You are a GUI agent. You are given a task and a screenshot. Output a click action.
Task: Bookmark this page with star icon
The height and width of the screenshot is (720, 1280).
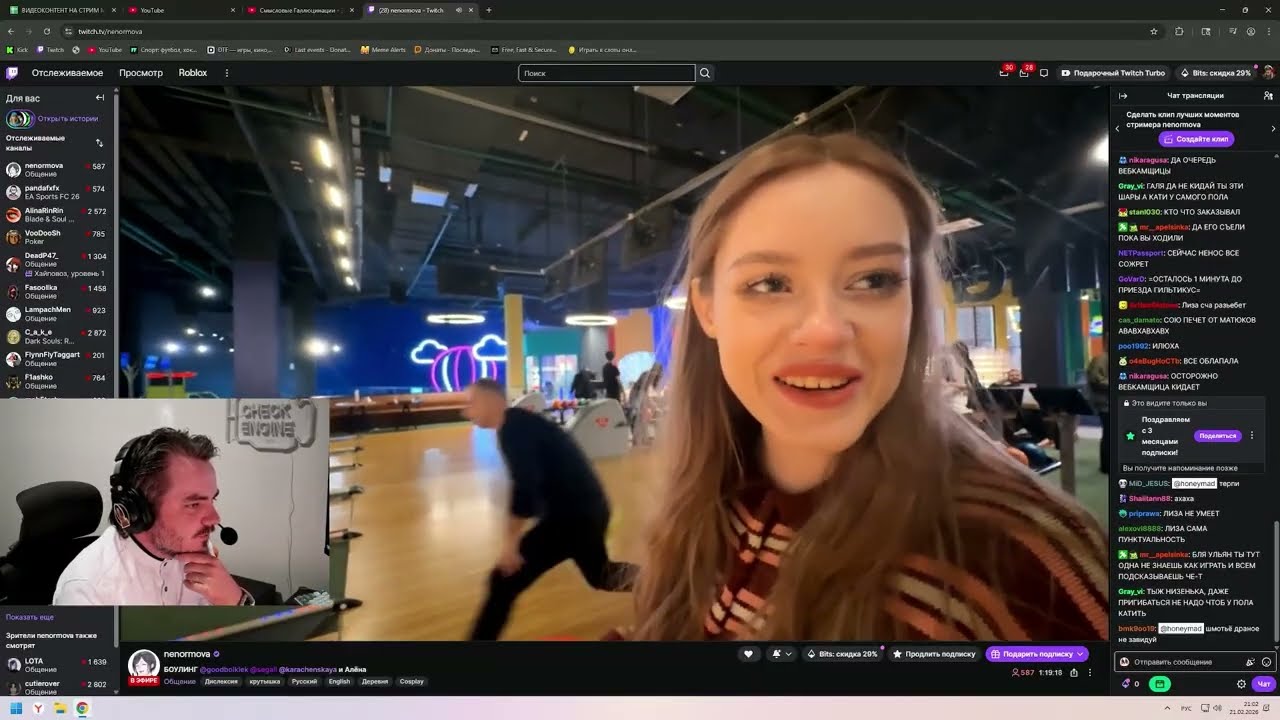1153,31
